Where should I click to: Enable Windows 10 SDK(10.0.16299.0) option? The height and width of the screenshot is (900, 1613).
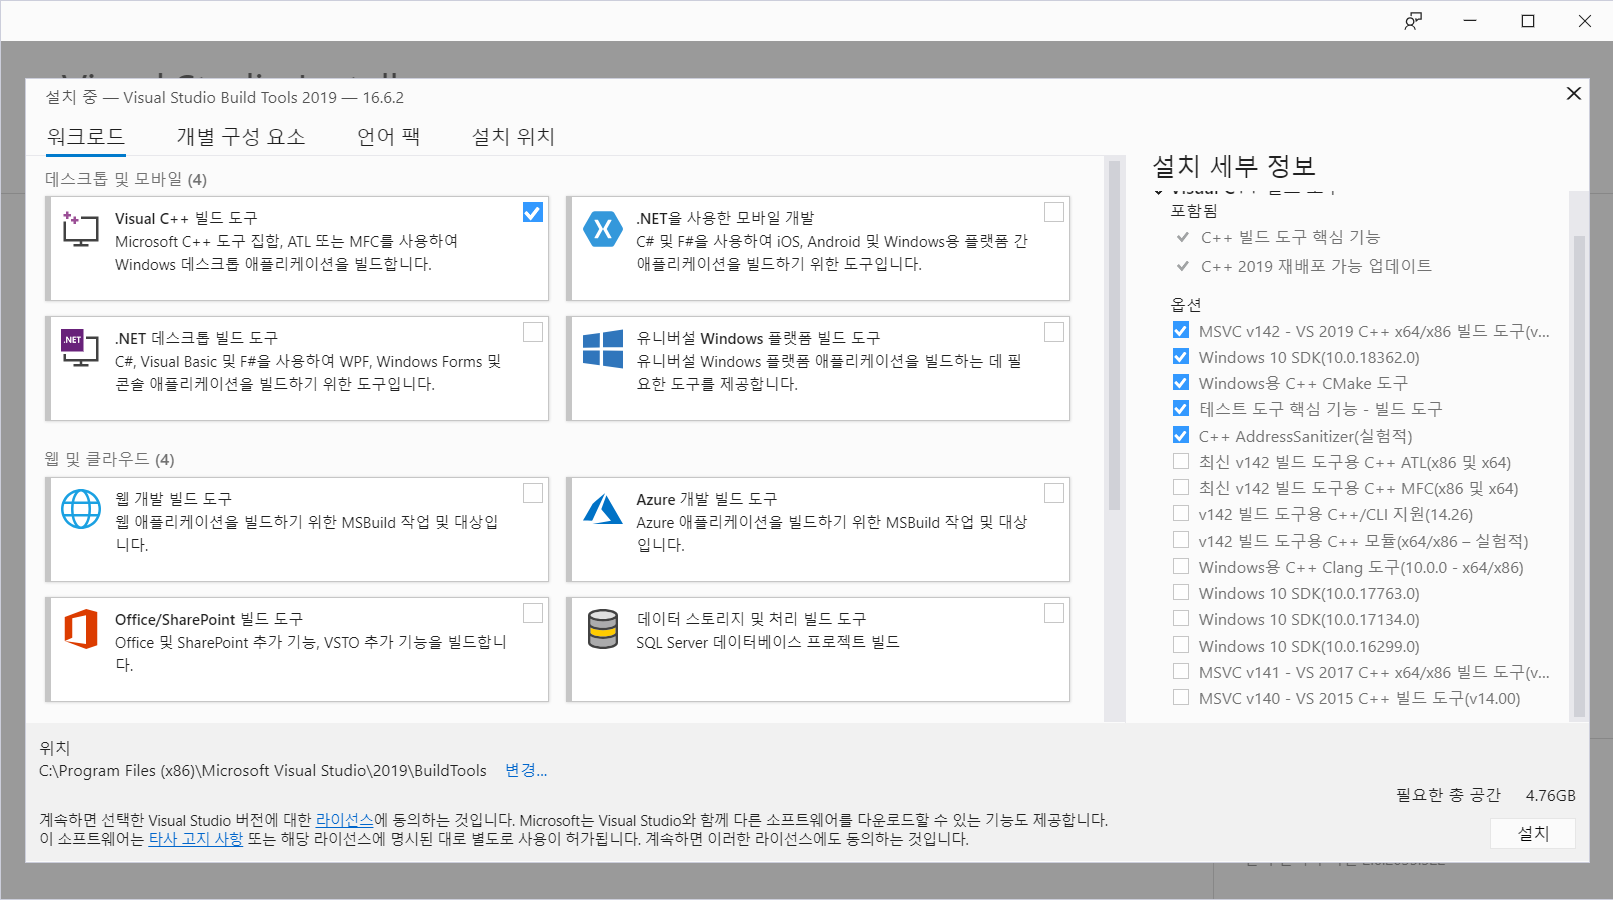(1181, 646)
